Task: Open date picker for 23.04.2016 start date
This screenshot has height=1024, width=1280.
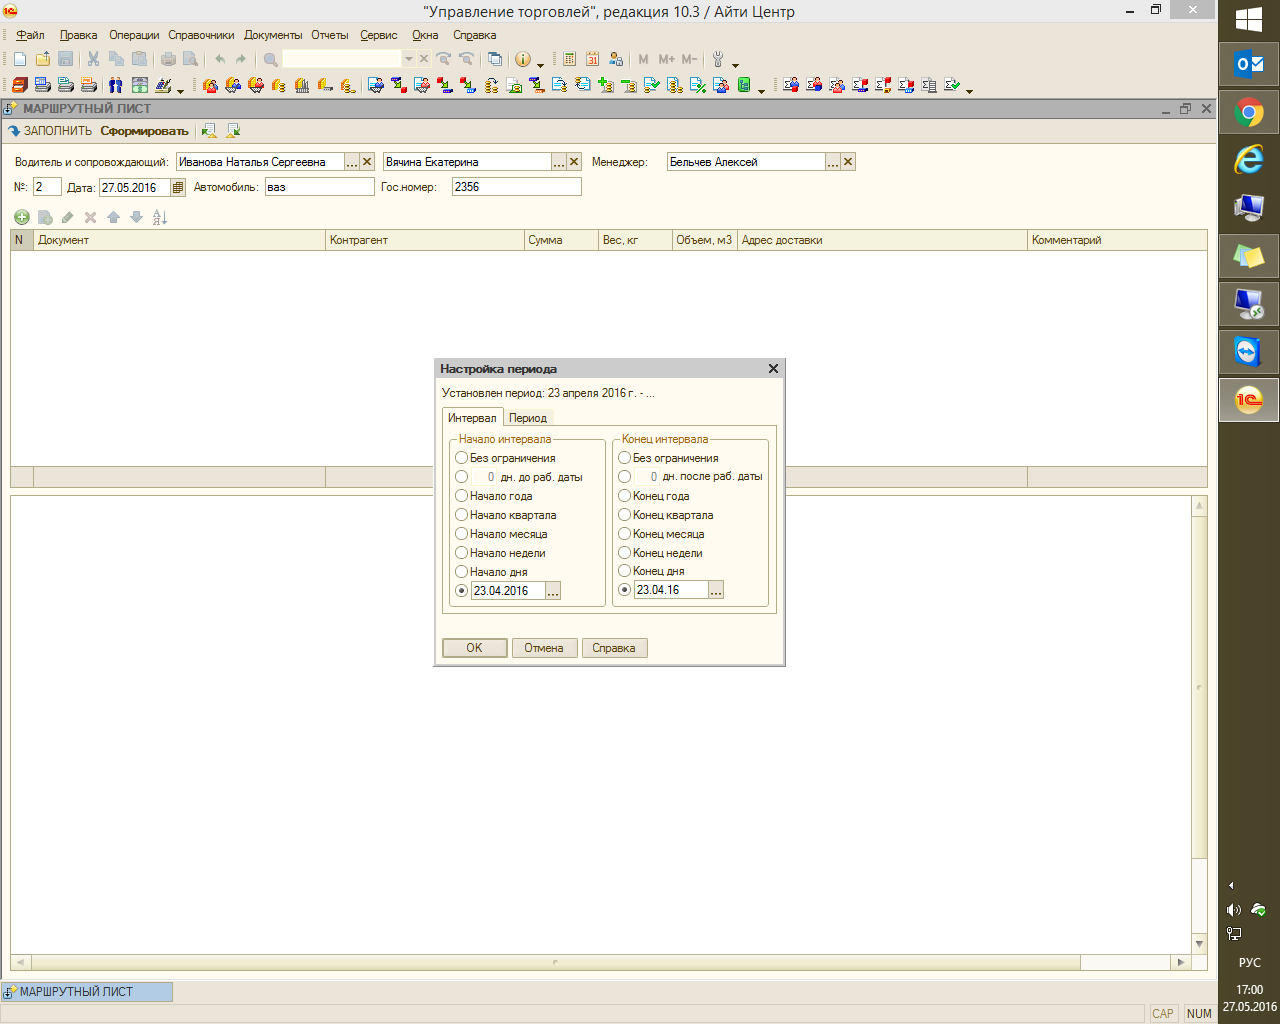Action: pyautogui.click(x=553, y=591)
